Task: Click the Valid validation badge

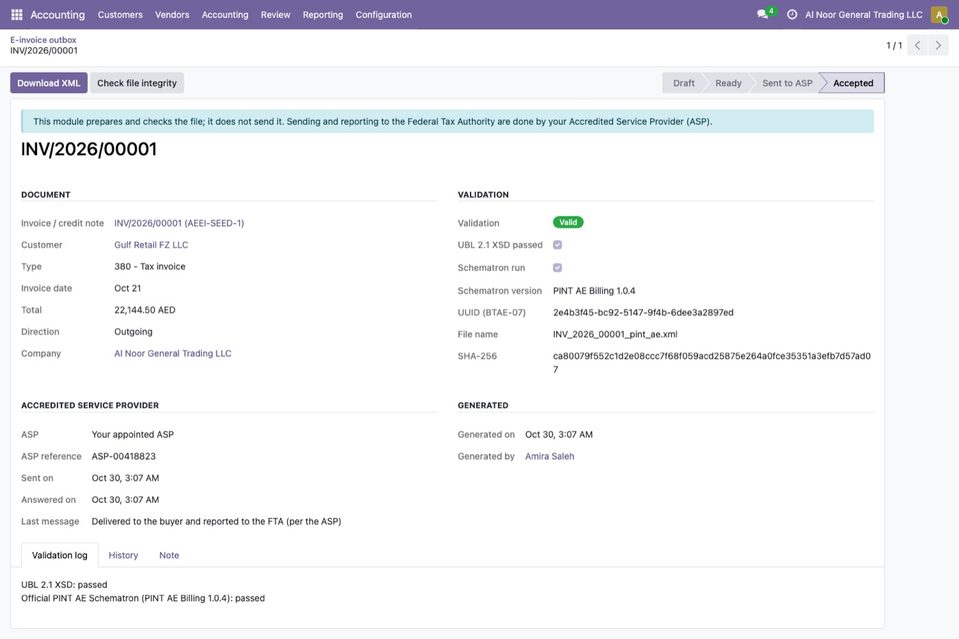Action: [568, 223]
